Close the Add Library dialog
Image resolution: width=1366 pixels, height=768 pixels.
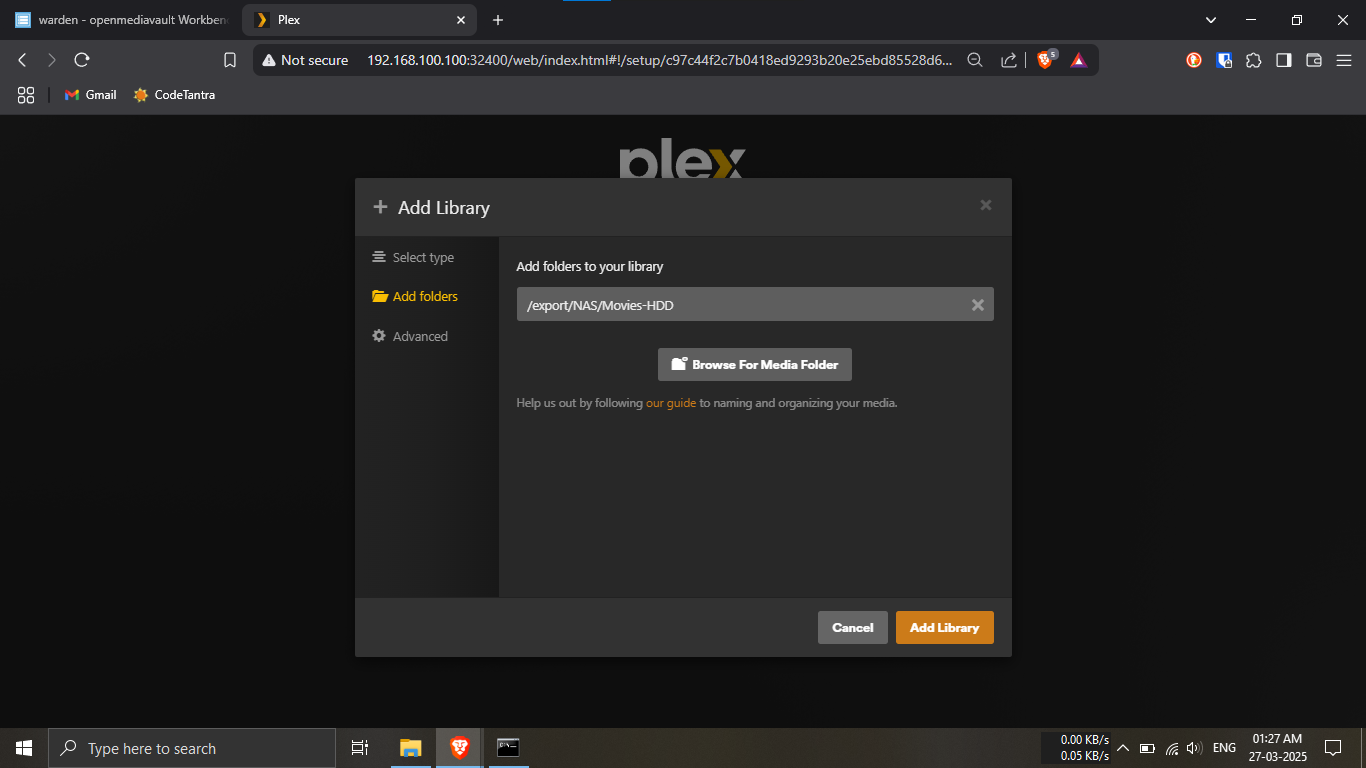pyautogui.click(x=985, y=205)
